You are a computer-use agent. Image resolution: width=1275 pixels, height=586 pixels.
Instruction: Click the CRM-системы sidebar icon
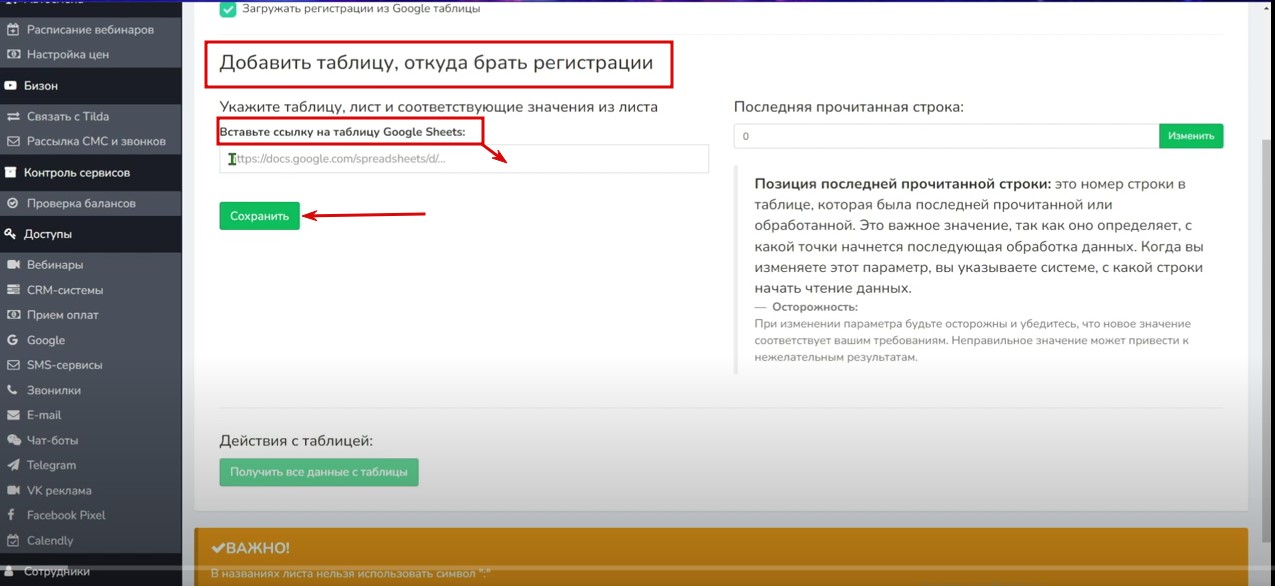[13, 290]
